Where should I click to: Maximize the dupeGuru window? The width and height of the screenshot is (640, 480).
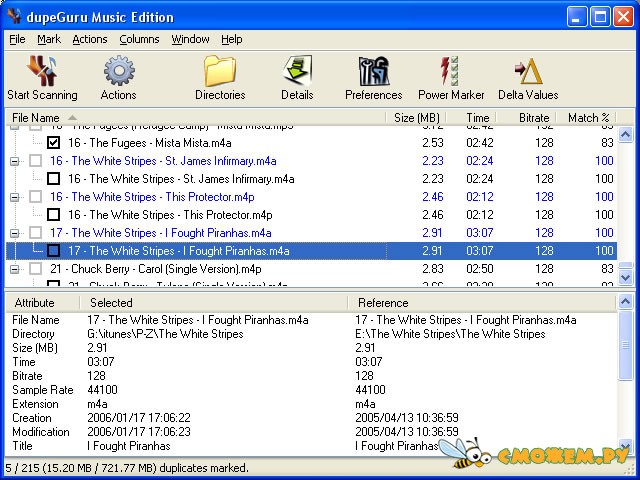point(600,17)
